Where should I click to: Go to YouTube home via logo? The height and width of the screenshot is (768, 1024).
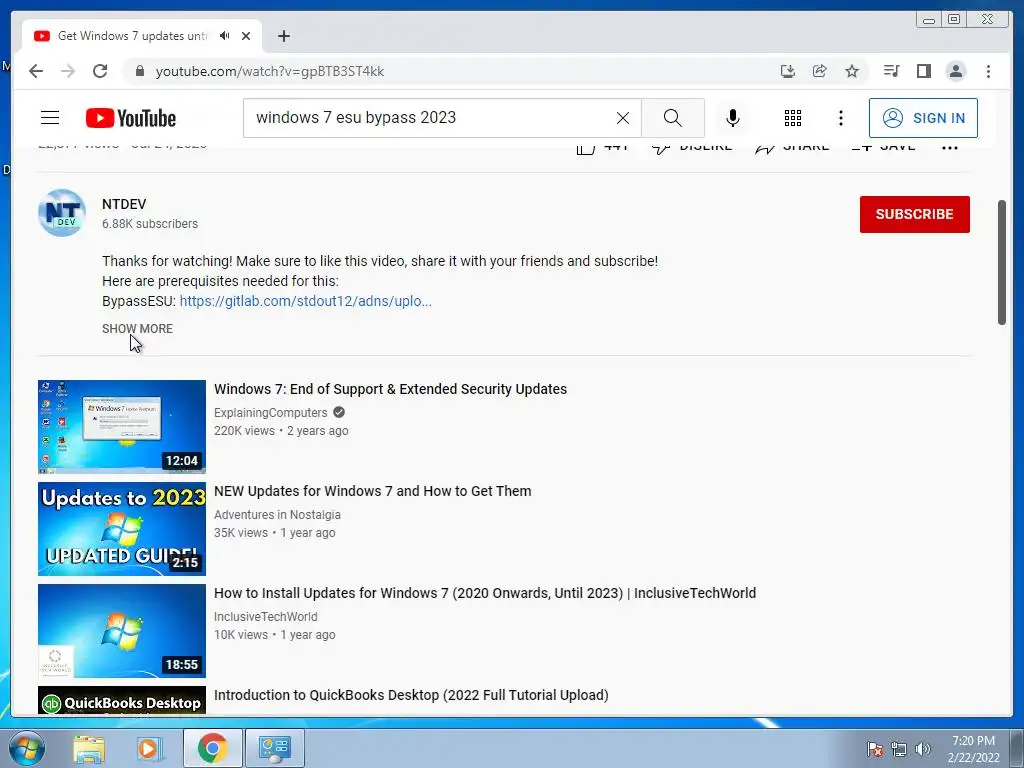point(131,118)
